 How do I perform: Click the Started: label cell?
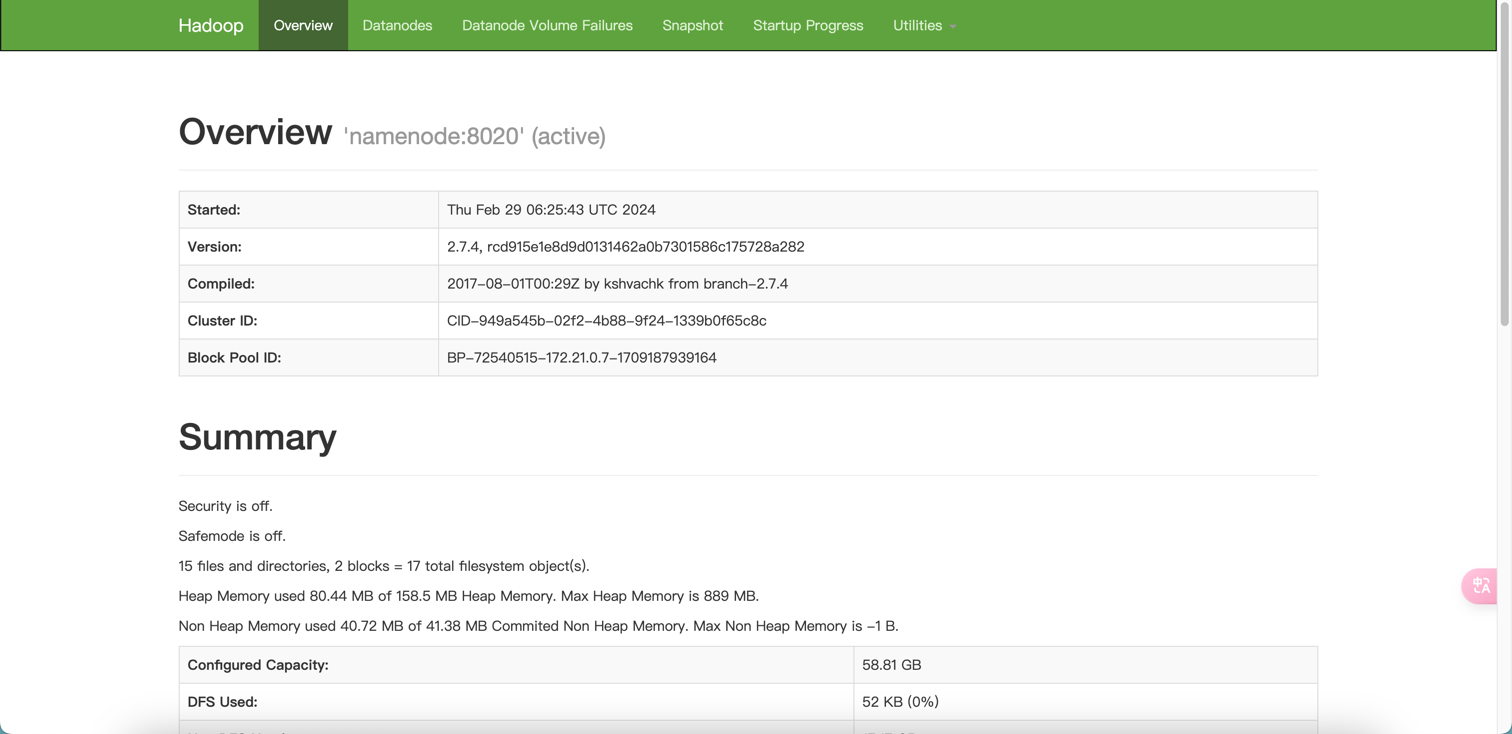tap(308, 210)
